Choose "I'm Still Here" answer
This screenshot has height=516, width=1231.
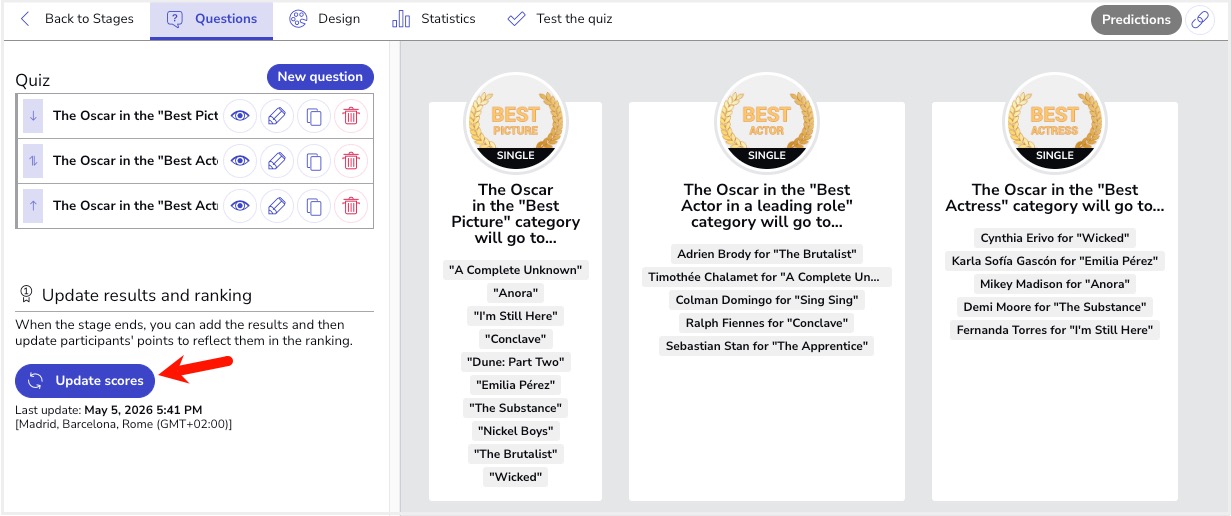[x=515, y=316]
